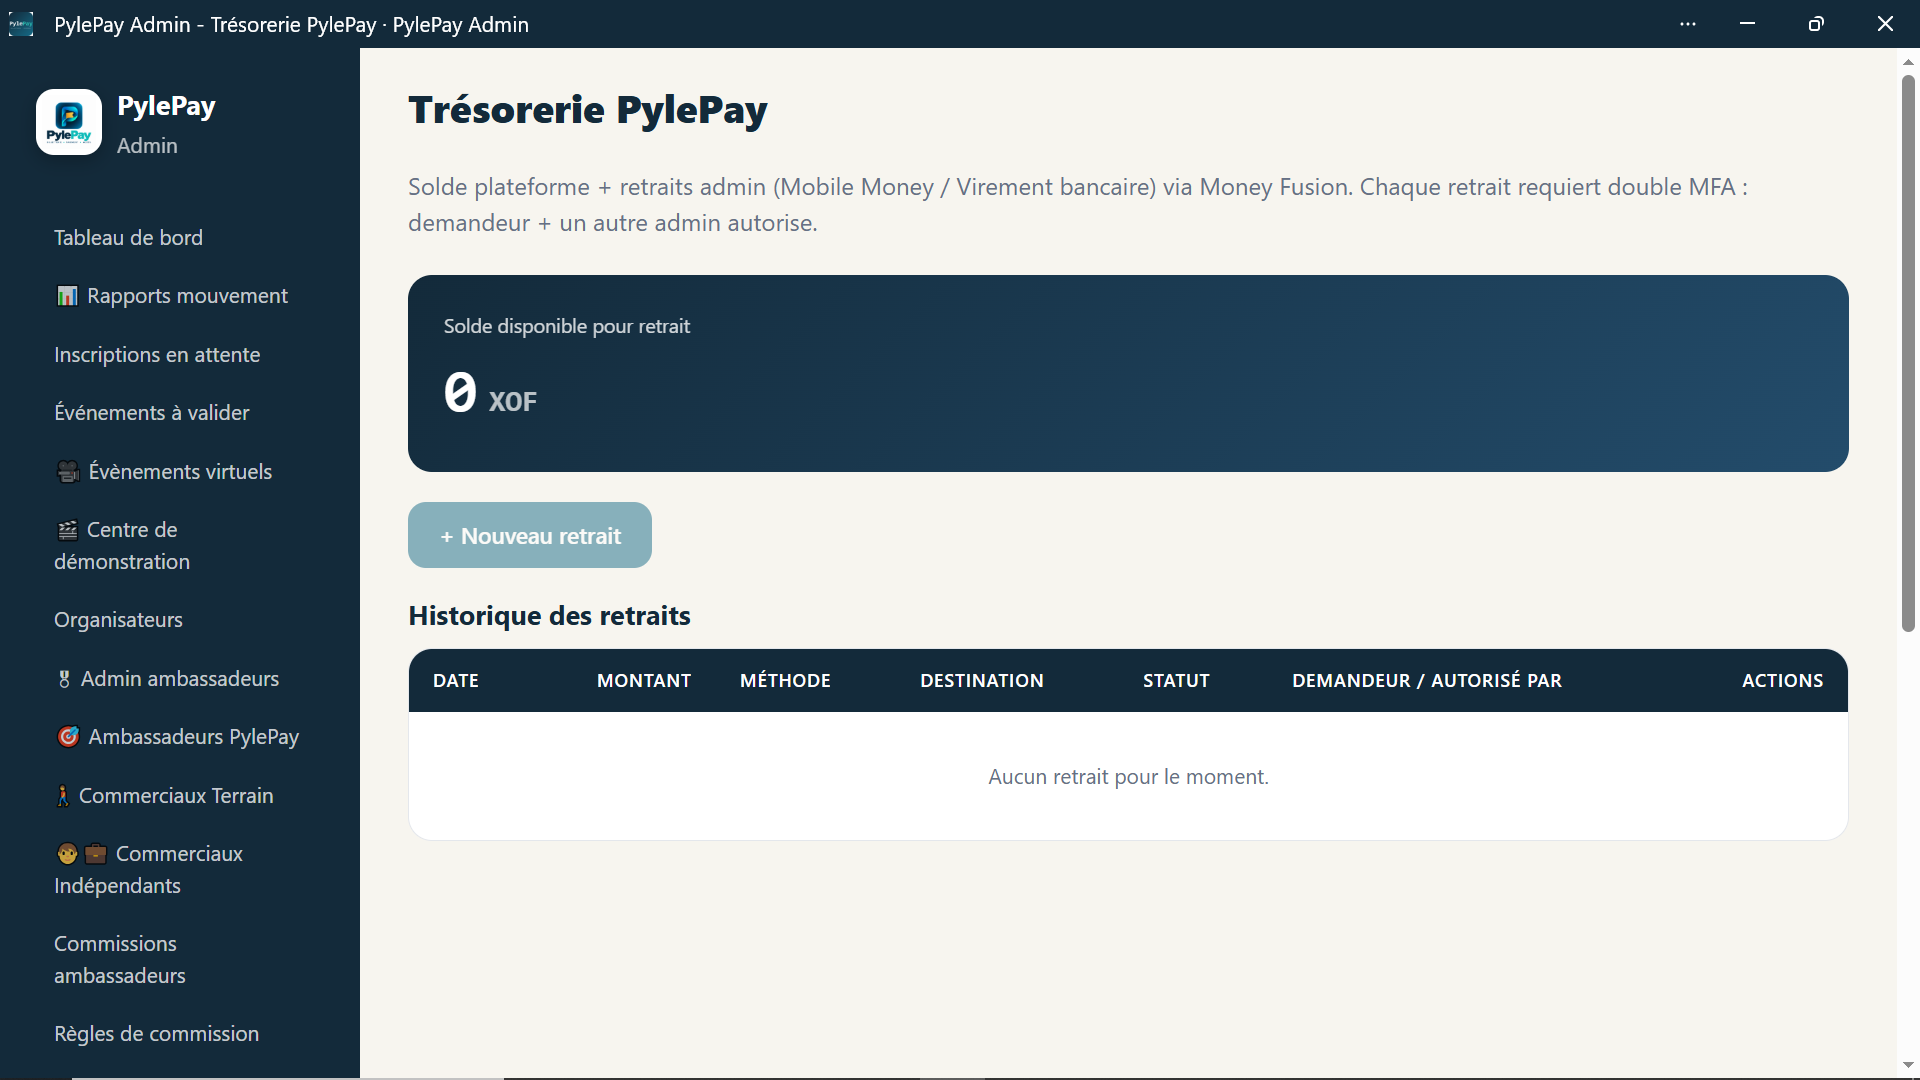
Task: Click the walking person icon beside Commerciaux Terrain
Action: [63, 796]
